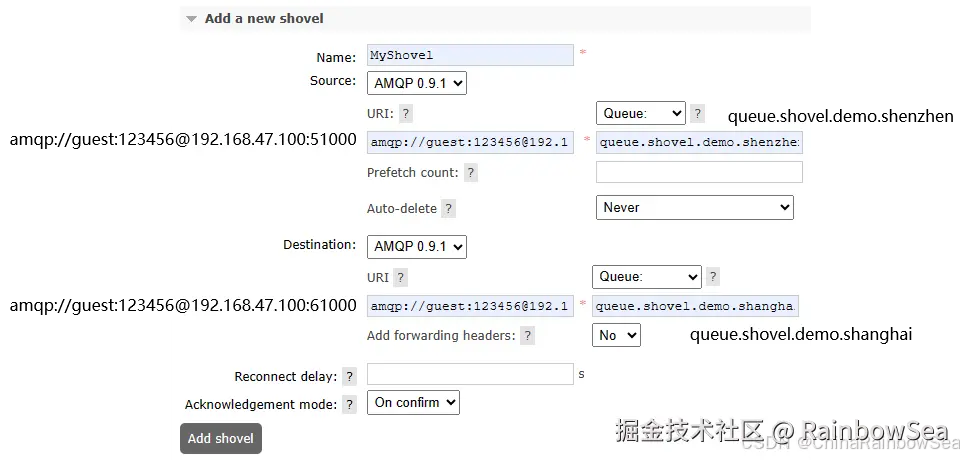
Task: Open help icon beside Destination Queue dropdown
Action: click(x=713, y=277)
